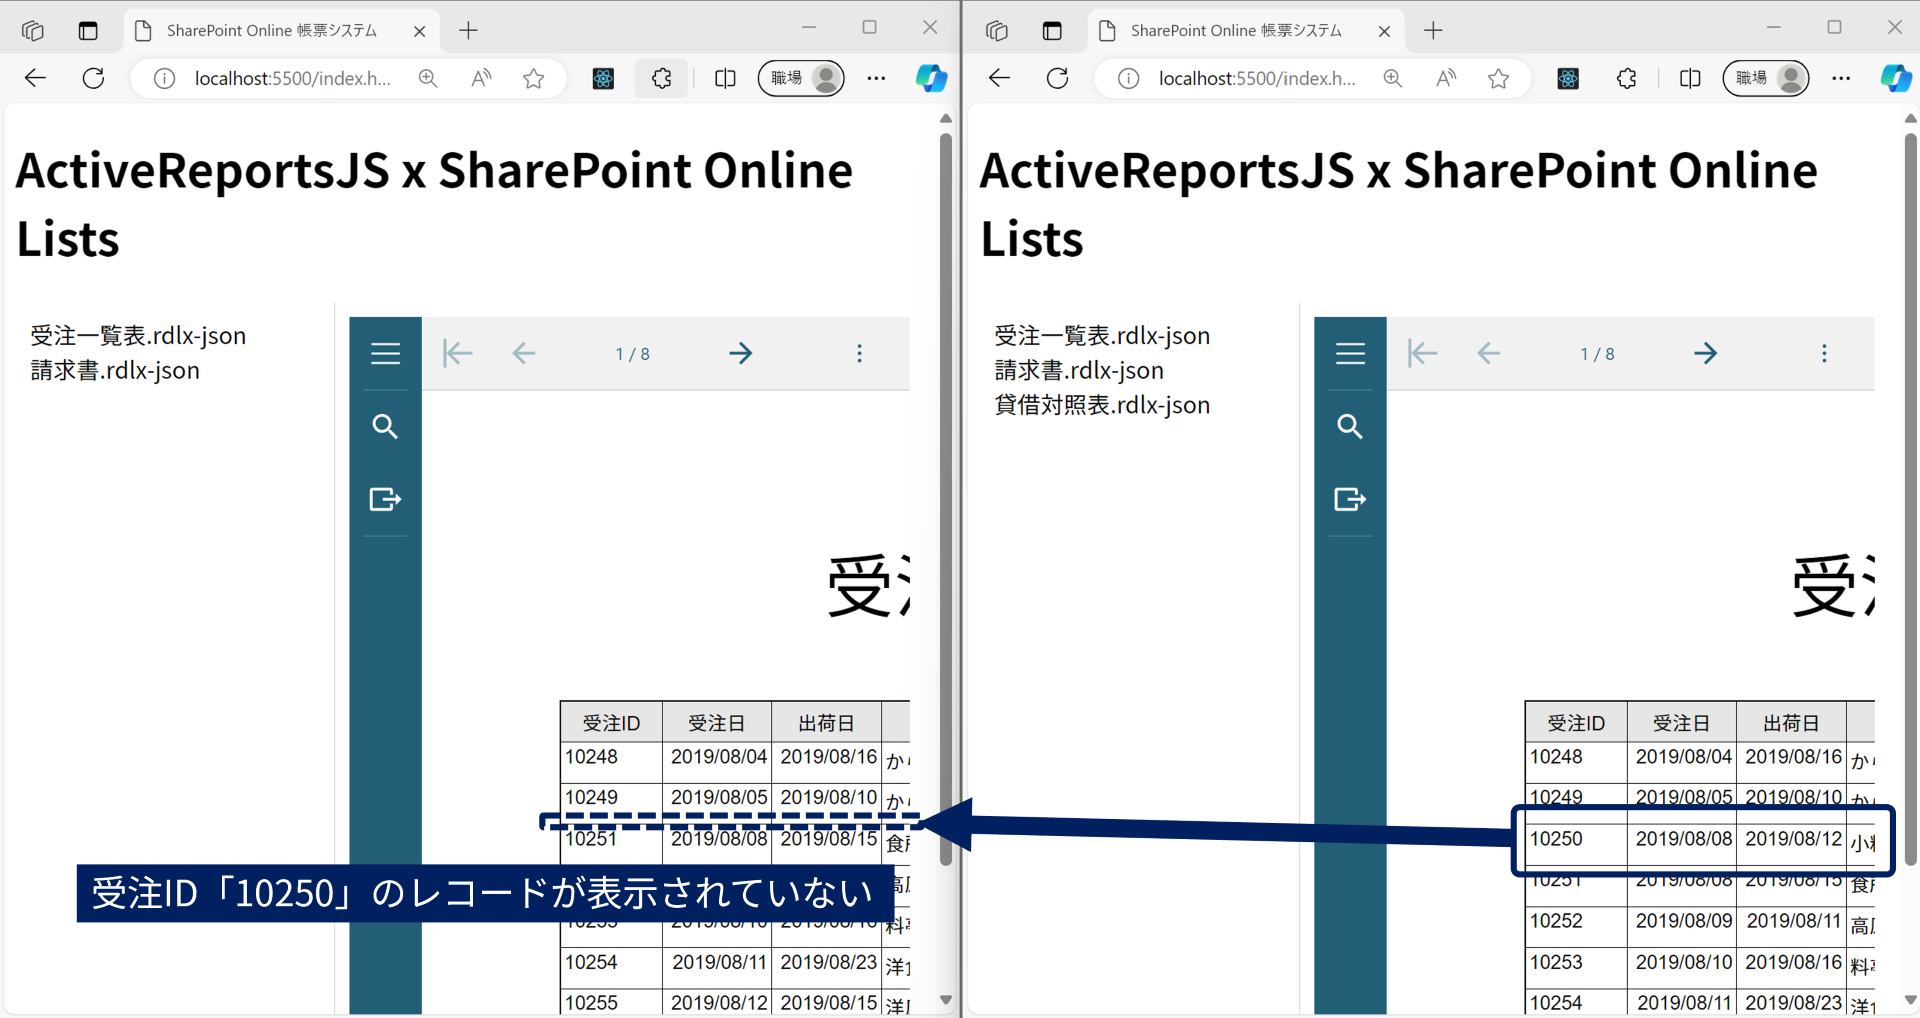Screen dimensions: 1920x1018
Task: Go to next page in left viewer
Action: (741, 353)
